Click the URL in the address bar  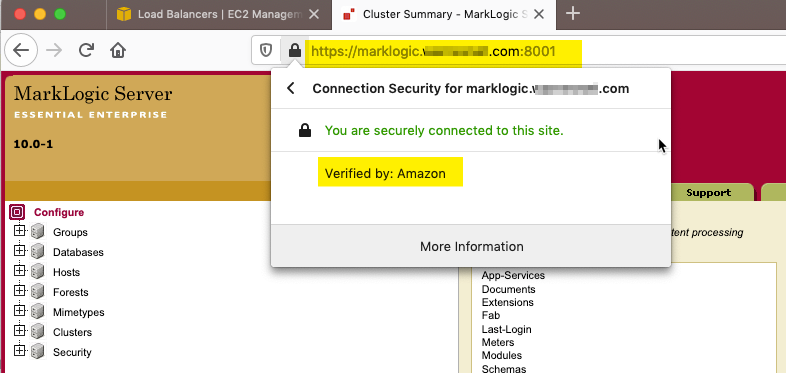click(433, 51)
